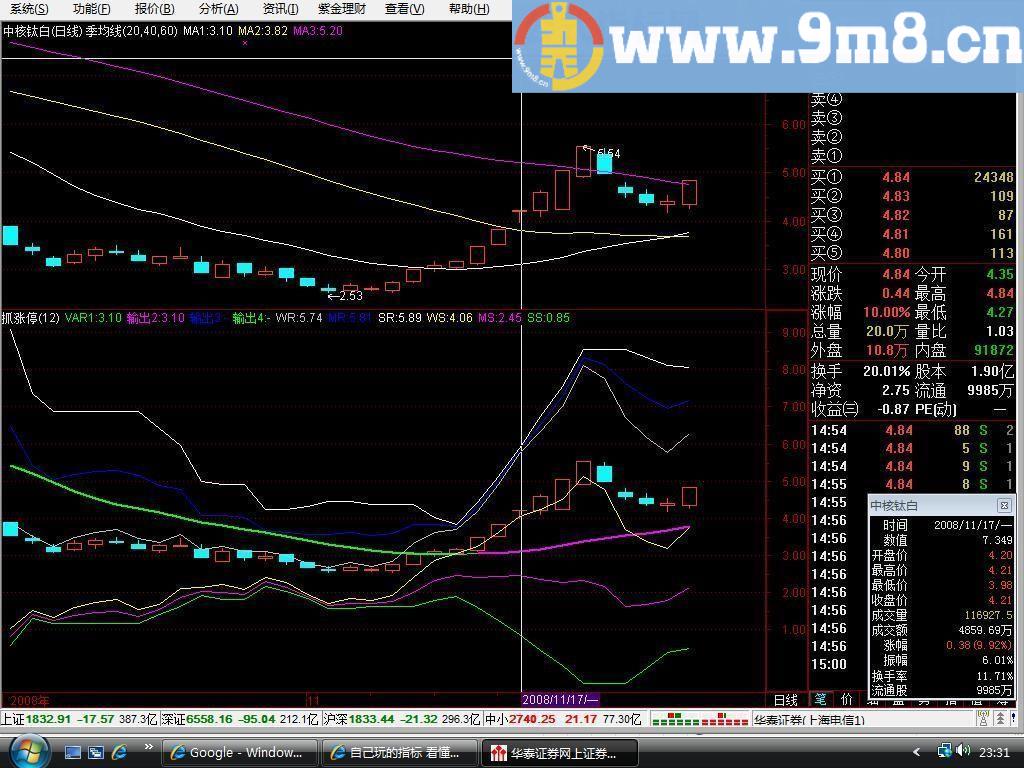Click the network tray icon
The image size is (1024, 768).
click(944, 751)
